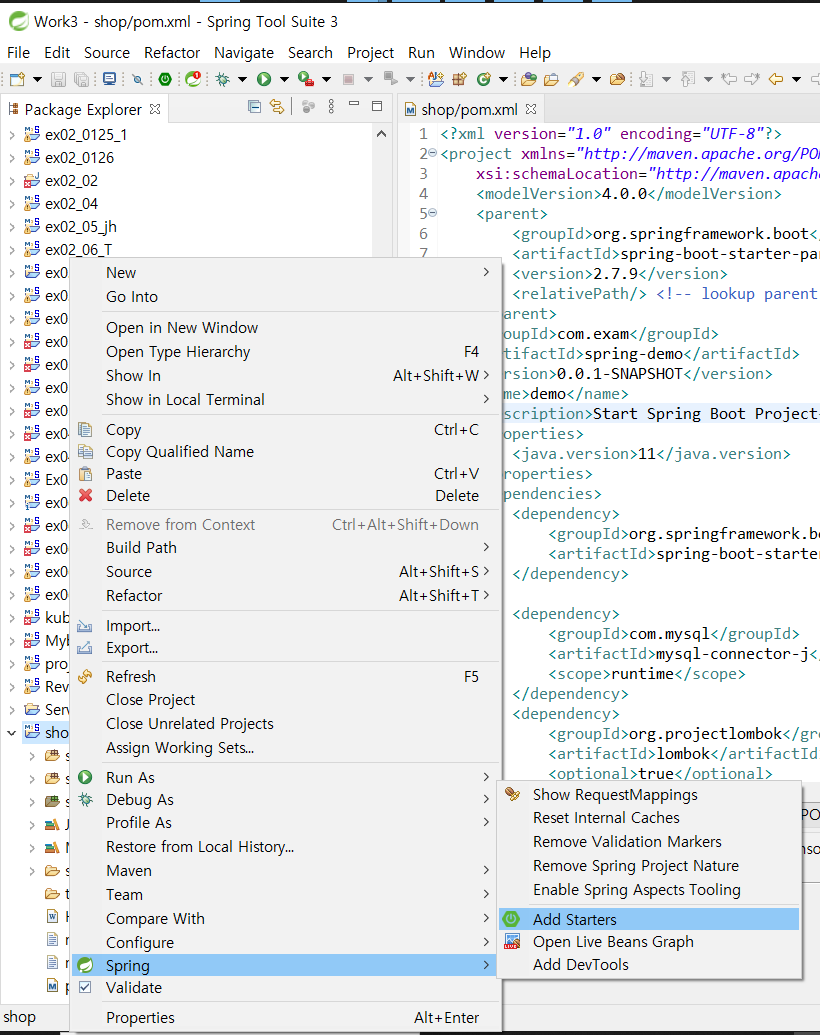Select the ex02_05_jh project
Viewport: 820px width, 1035px height.
(x=81, y=227)
